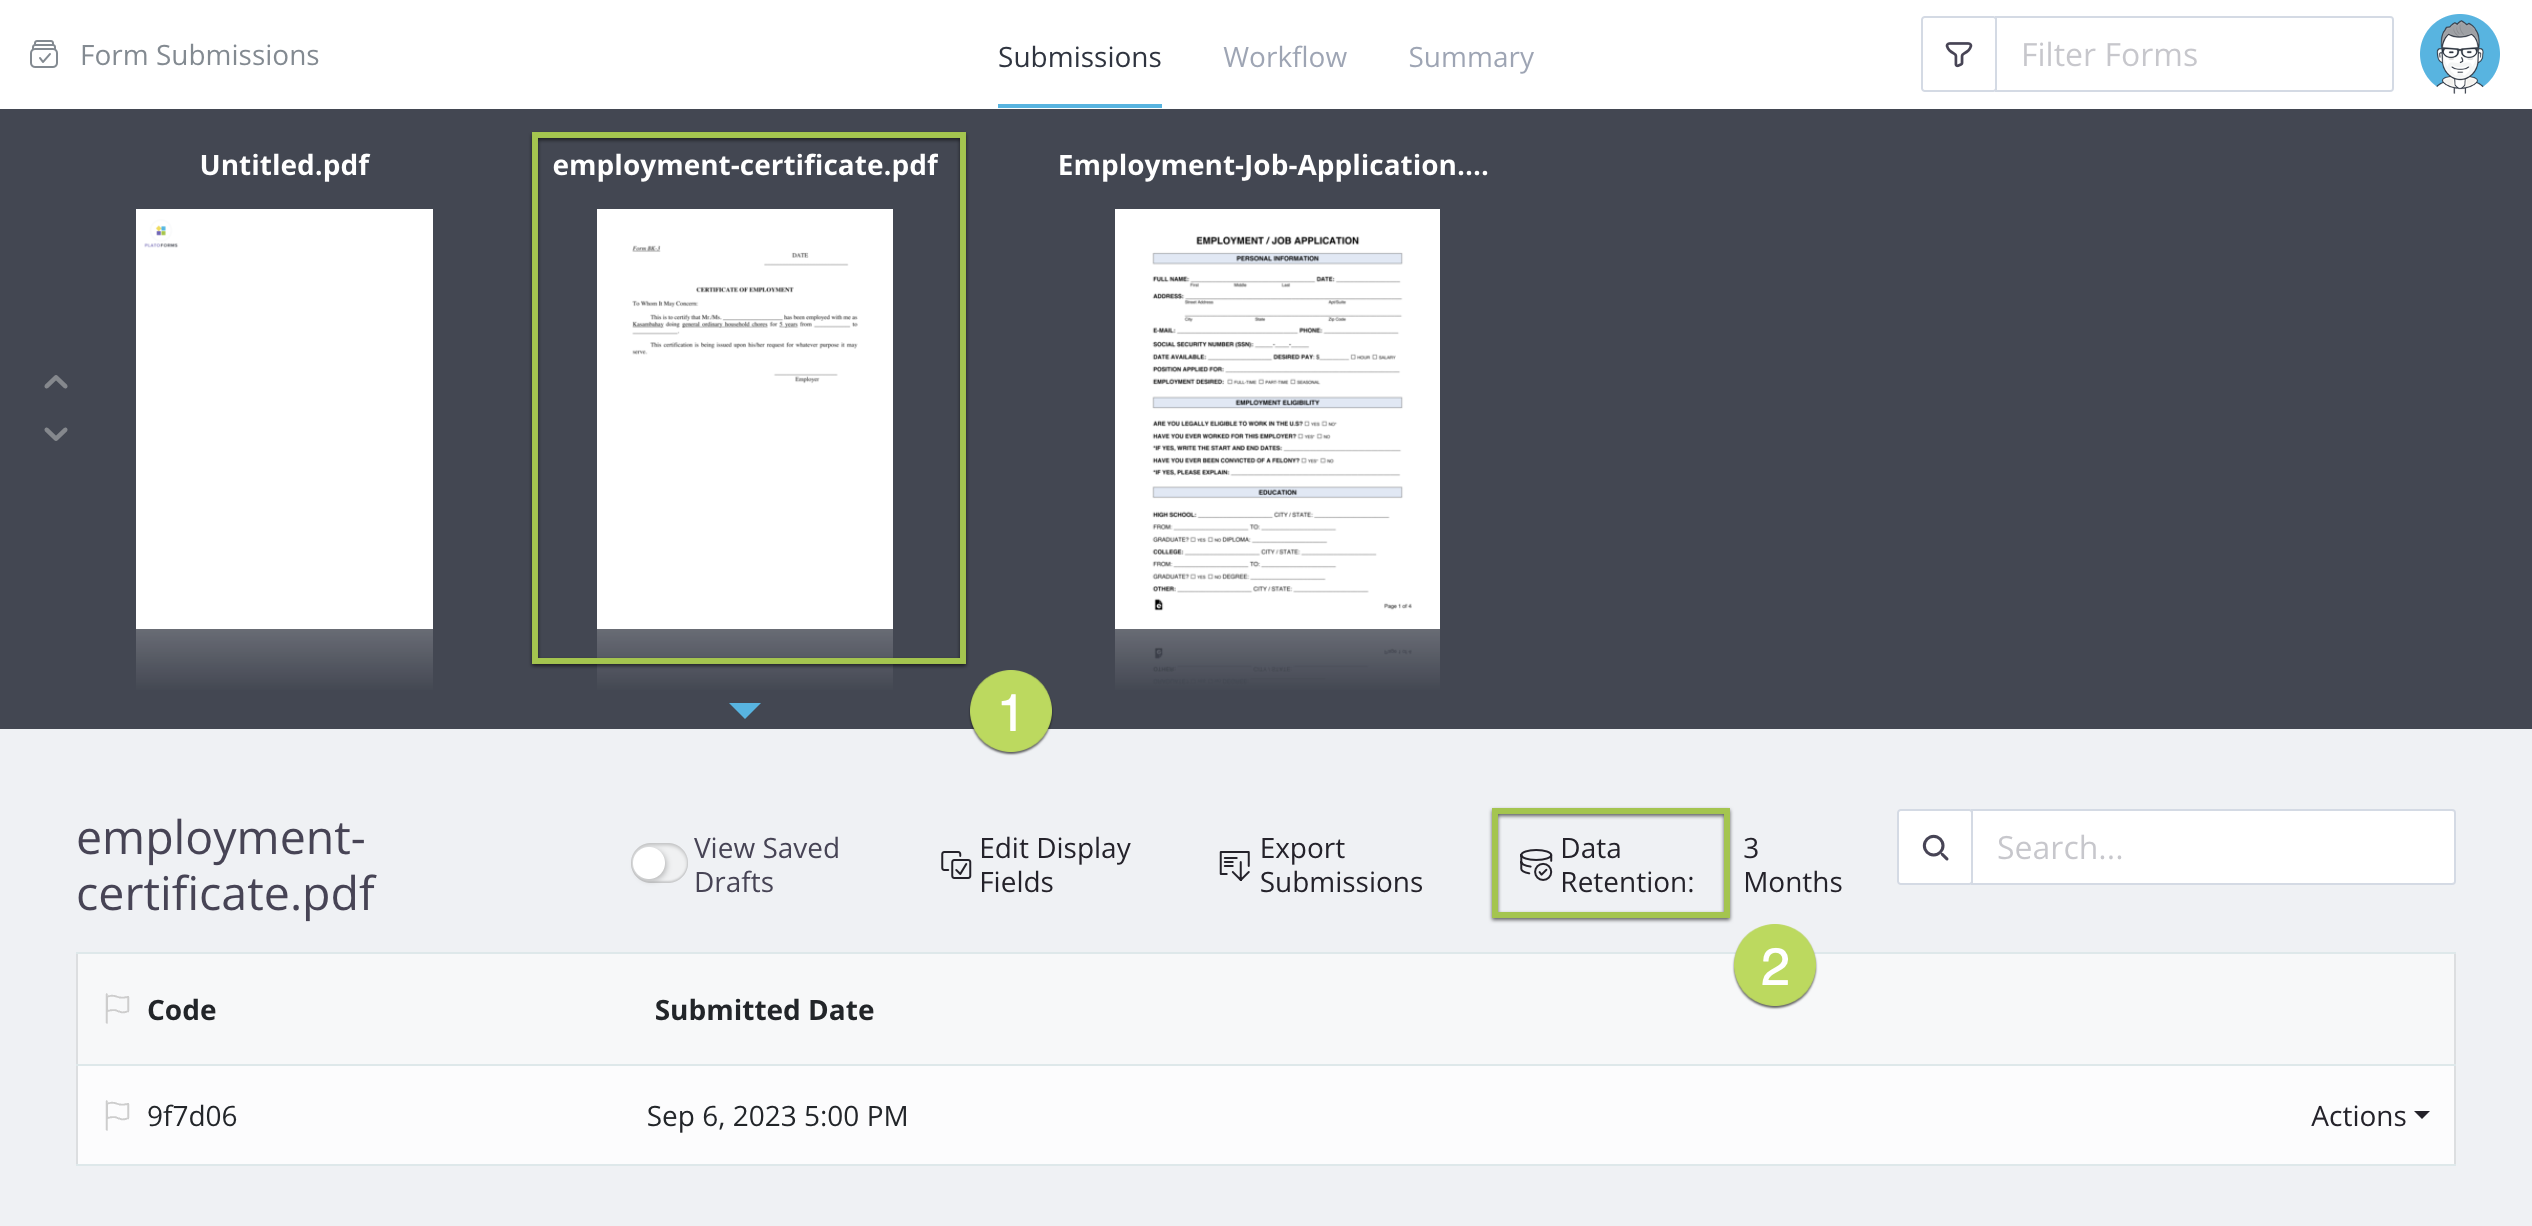Click the Code column header
Viewport: 2532px width, 1226px height.
(x=181, y=1009)
